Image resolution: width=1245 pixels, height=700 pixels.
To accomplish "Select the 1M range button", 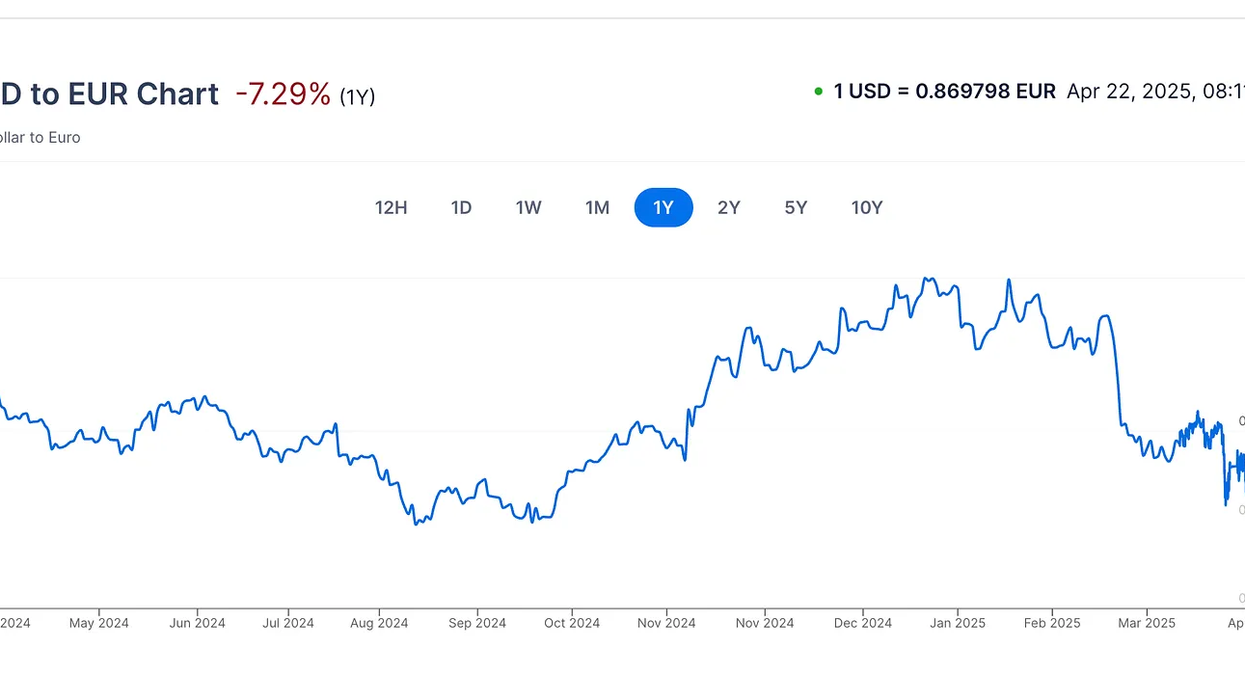I will (x=597, y=208).
